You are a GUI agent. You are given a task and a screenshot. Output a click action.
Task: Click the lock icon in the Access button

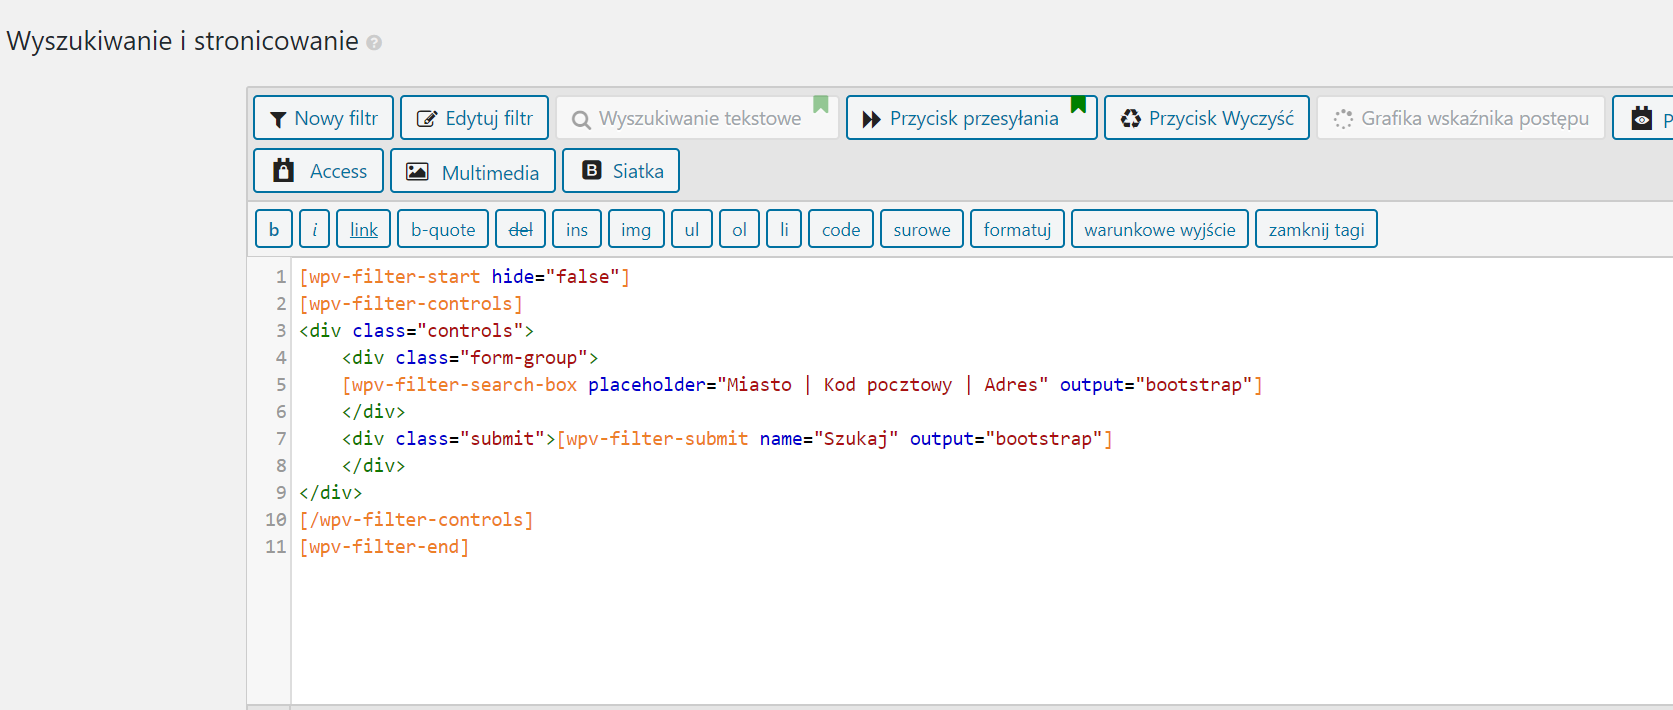284,170
